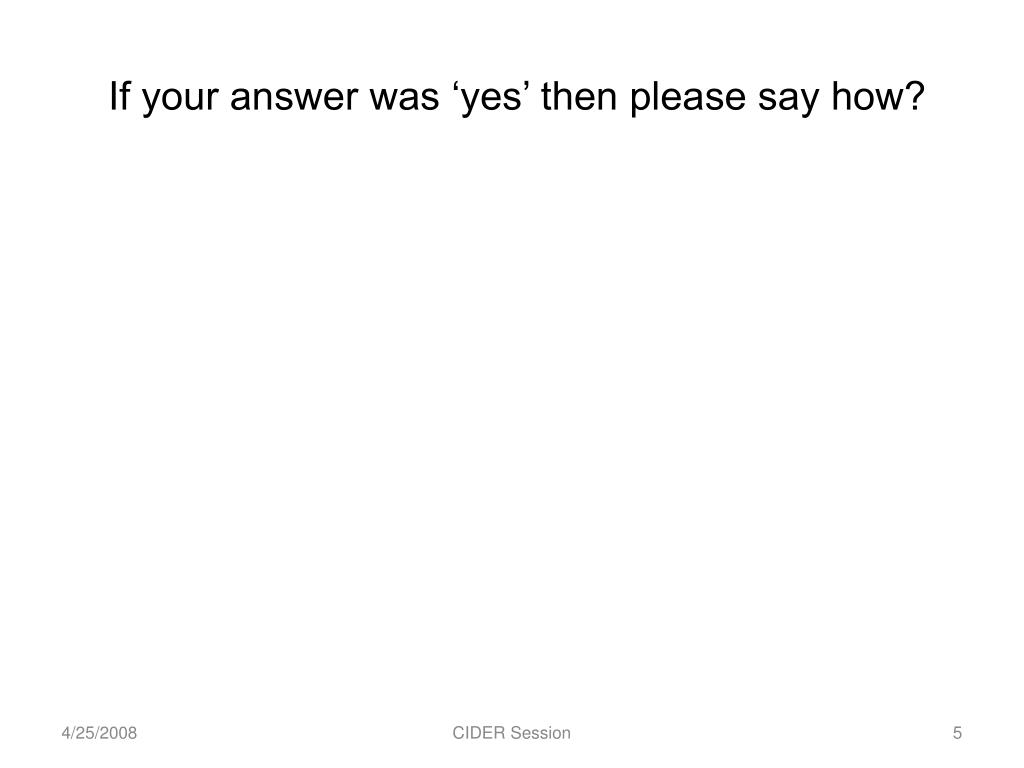The height and width of the screenshot is (768, 1024).
Task: Click the question mark ending the title
Action: tap(915, 95)
